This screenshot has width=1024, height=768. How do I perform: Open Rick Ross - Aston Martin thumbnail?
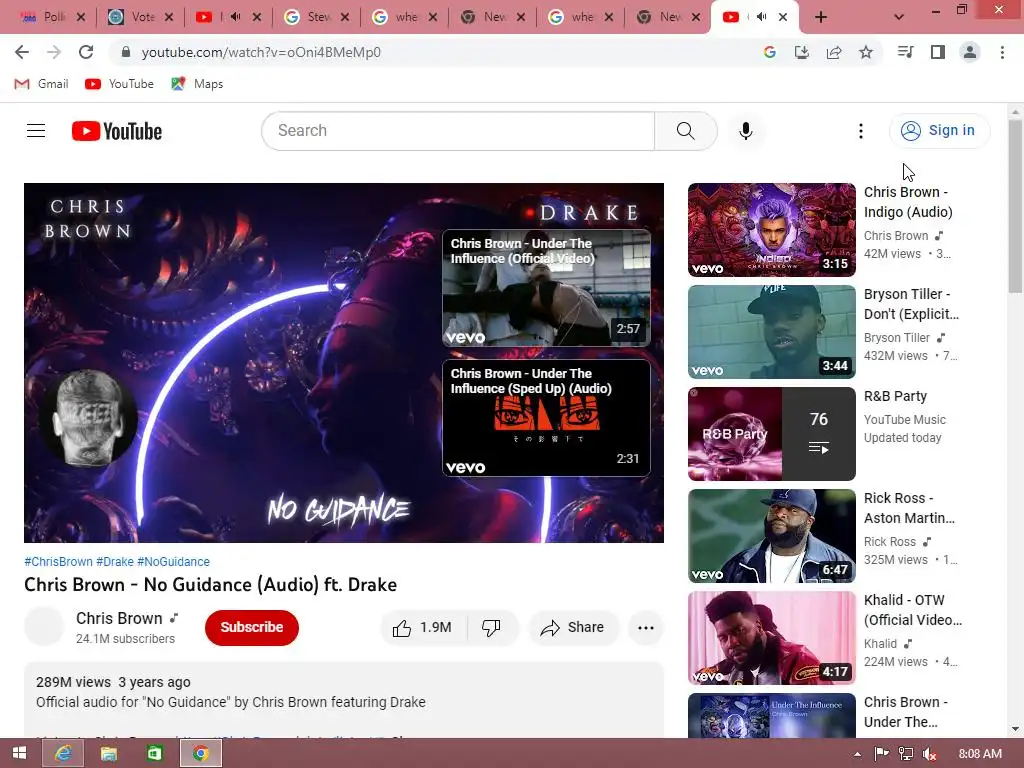pos(771,536)
